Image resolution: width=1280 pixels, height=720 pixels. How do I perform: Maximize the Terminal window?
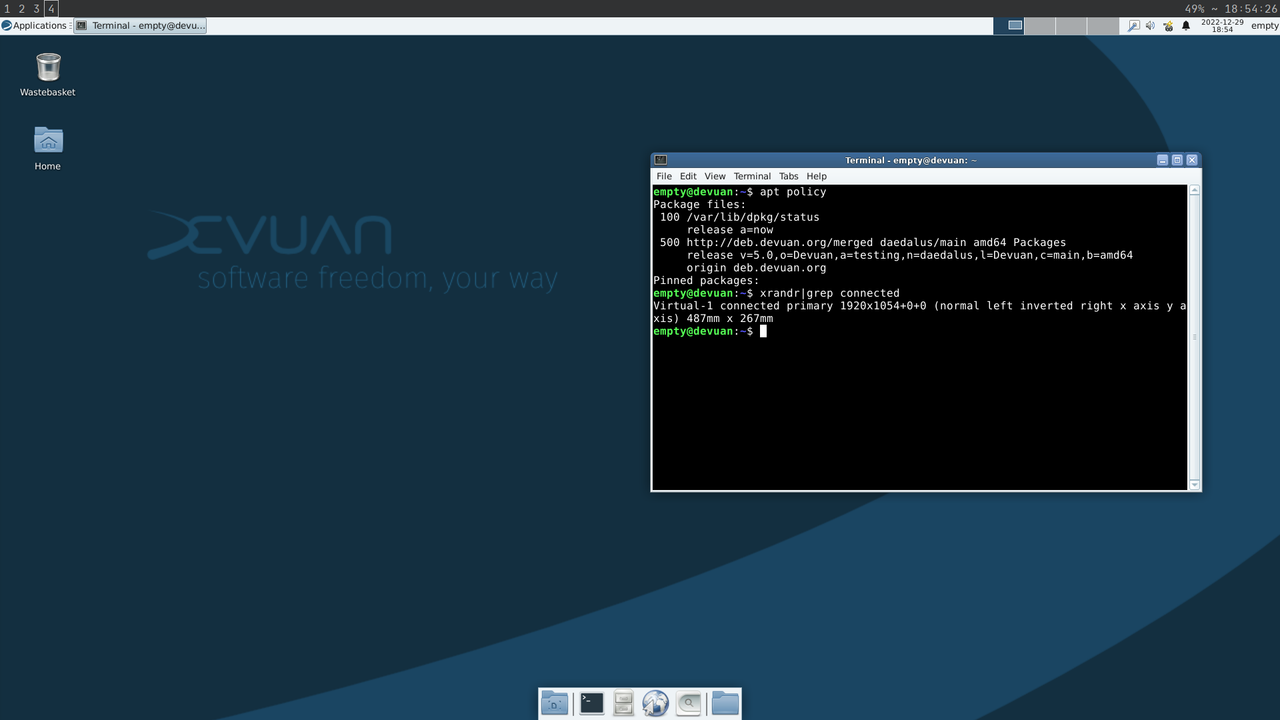click(1177, 160)
